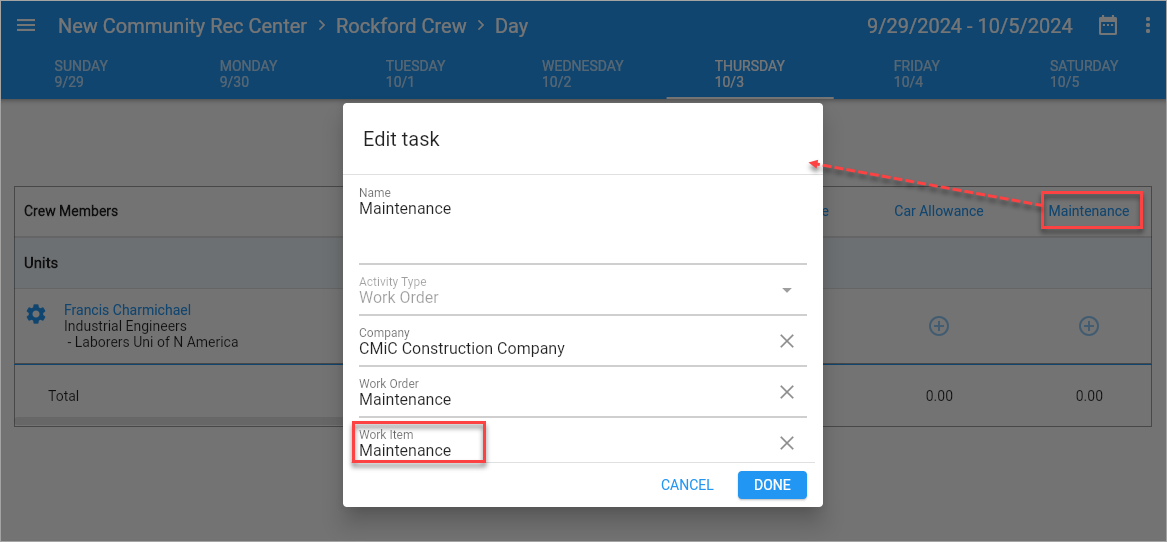
Task: Click the Laborers Uni of N America text
Action: [x=156, y=342]
